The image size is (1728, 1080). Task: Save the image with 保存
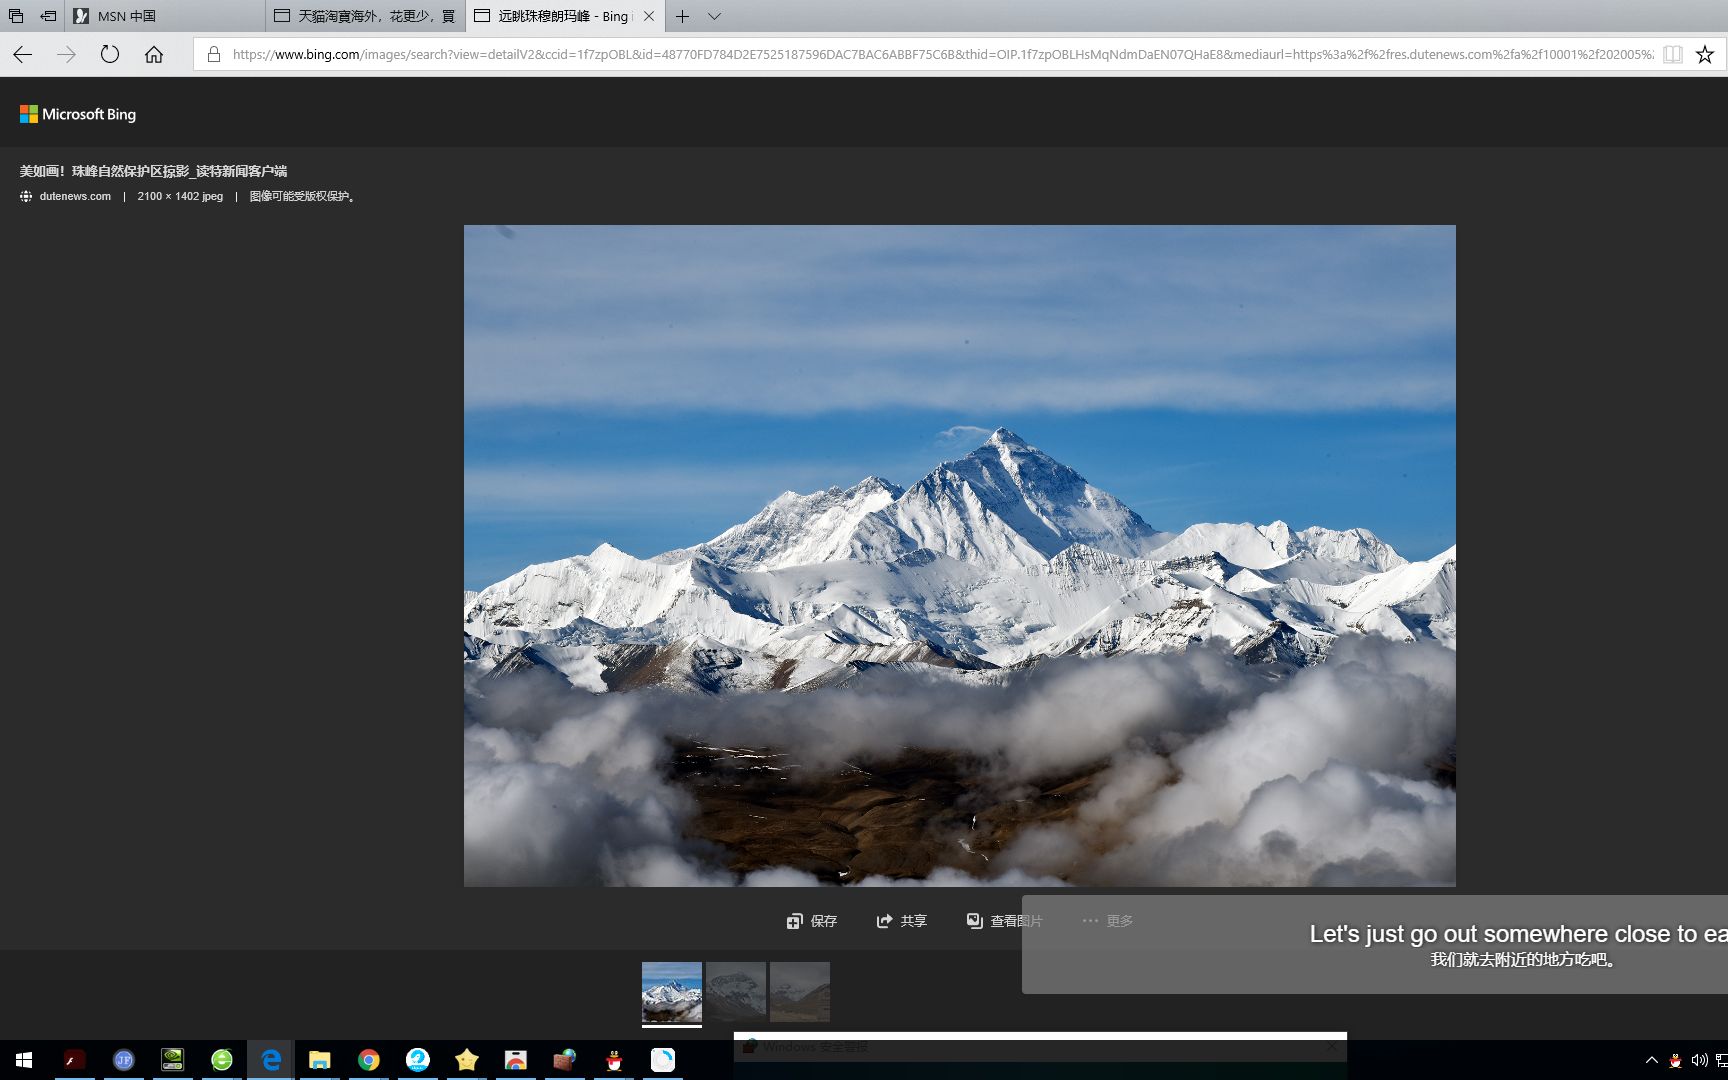click(812, 921)
